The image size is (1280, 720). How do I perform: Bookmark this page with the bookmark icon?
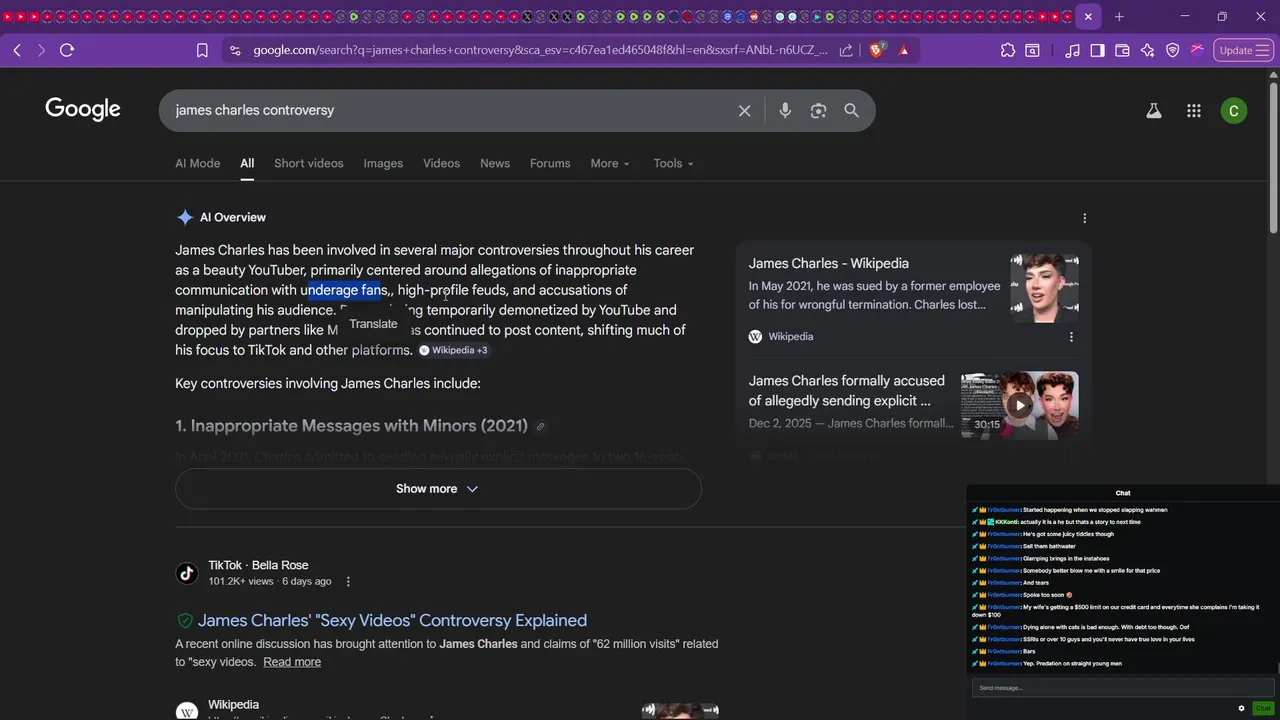tap(202, 50)
